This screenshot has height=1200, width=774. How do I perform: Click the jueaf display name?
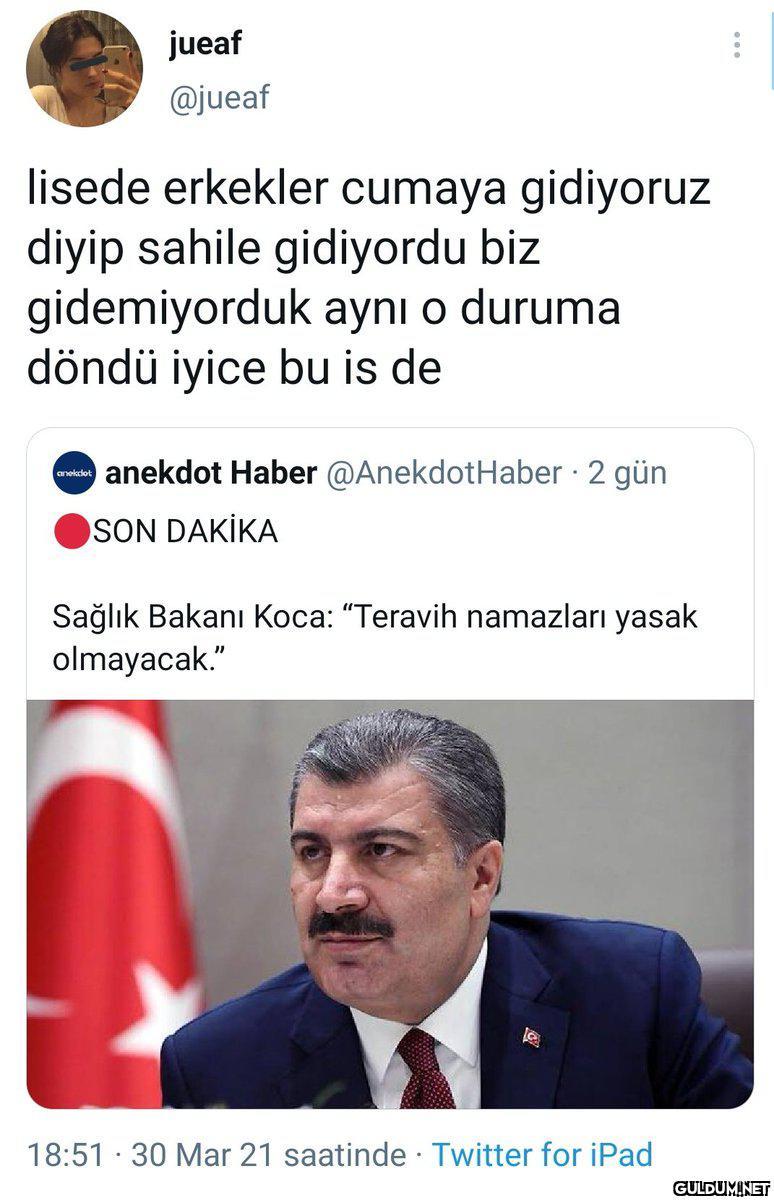(205, 42)
